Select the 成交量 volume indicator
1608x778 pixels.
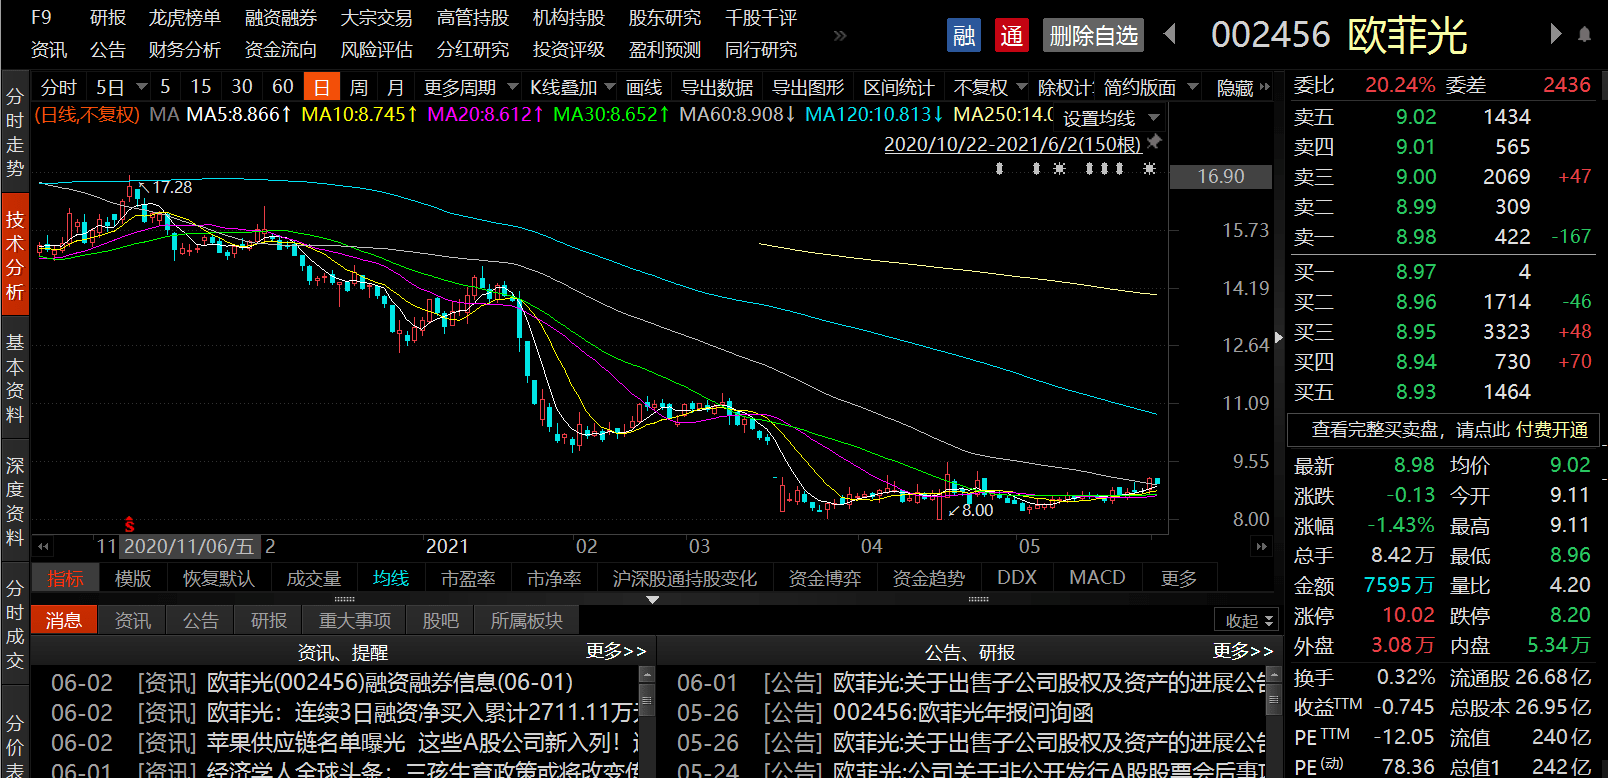(314, 578)
